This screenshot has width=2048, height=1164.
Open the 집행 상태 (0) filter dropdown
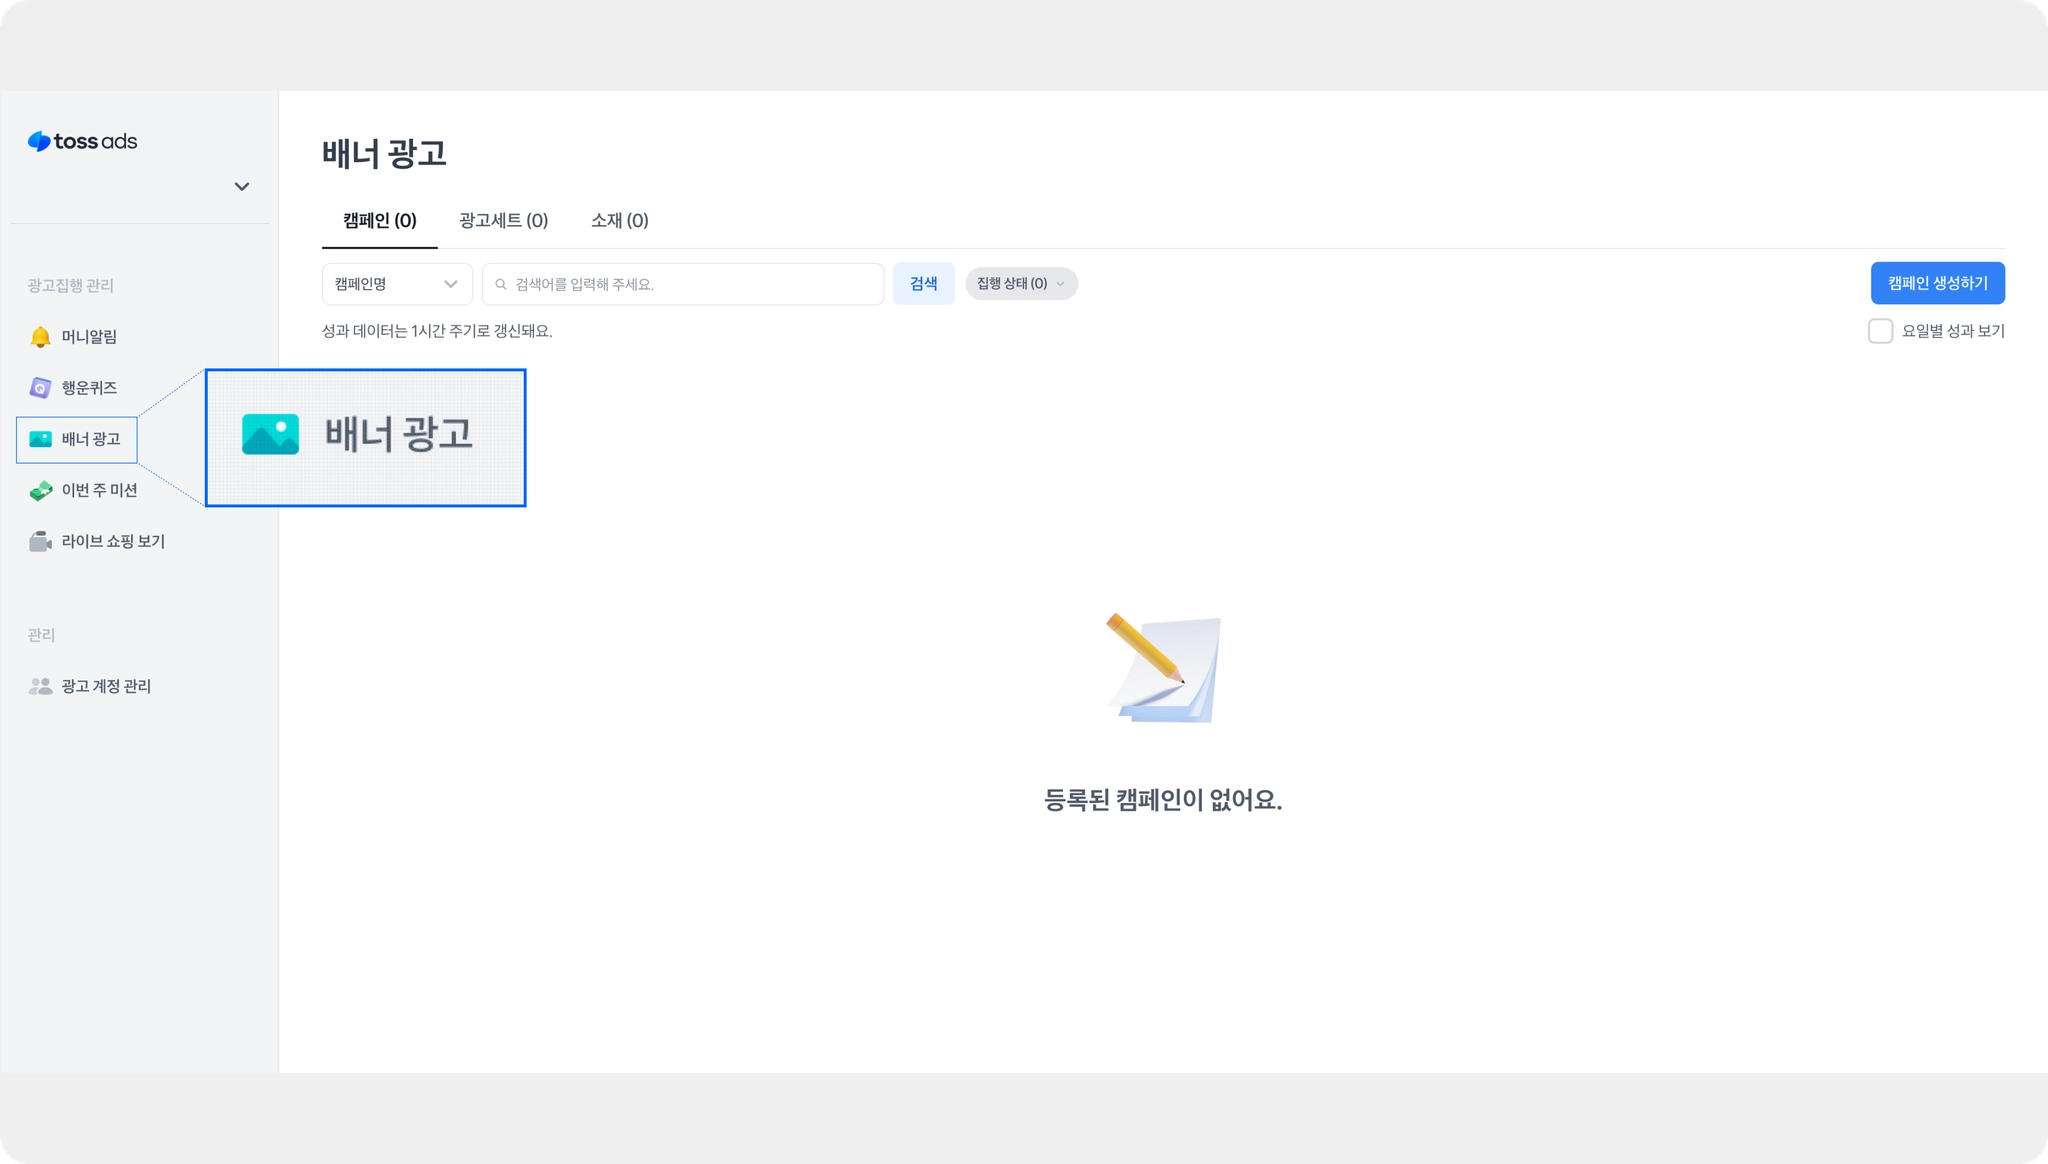click(x=1020, y=284)
